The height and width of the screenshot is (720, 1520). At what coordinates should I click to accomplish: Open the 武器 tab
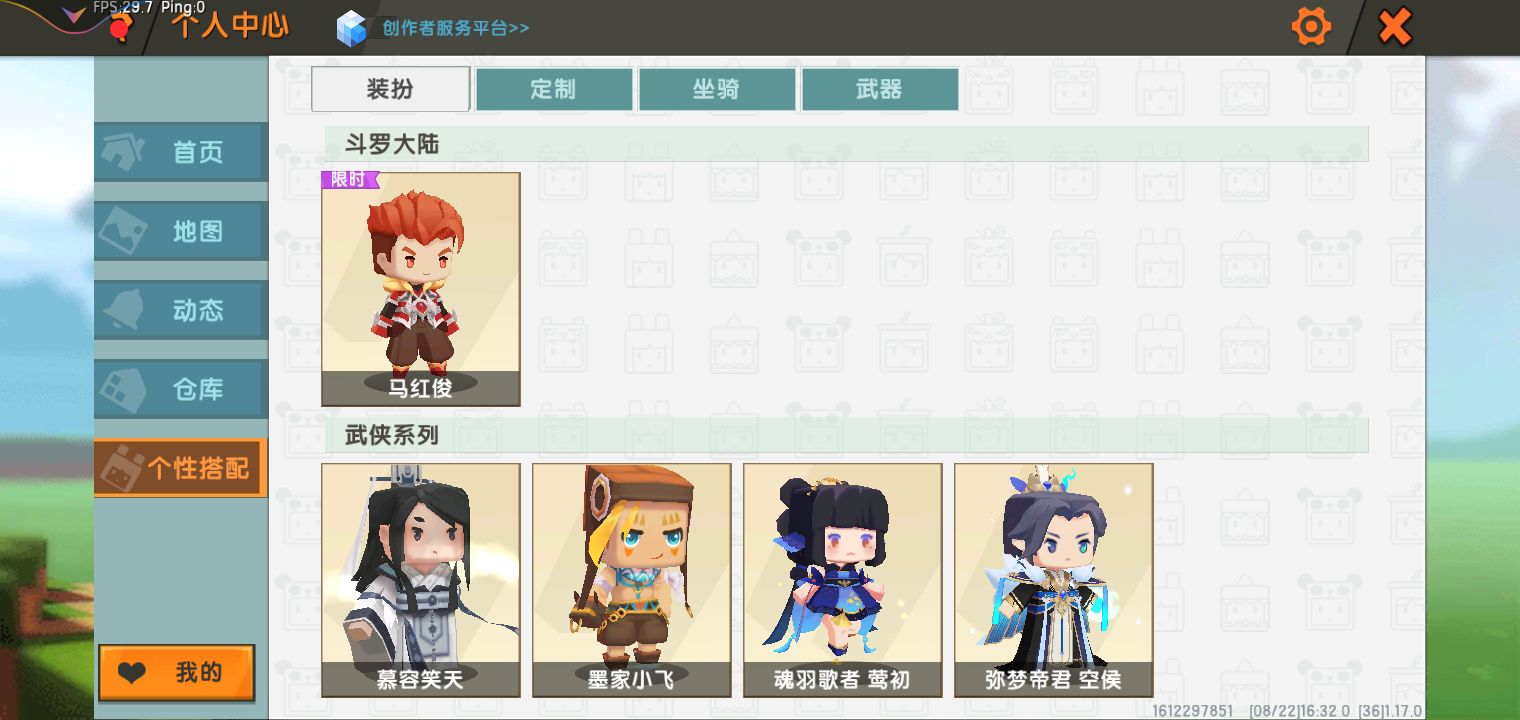pyautogui.click(x=879, y=89)
